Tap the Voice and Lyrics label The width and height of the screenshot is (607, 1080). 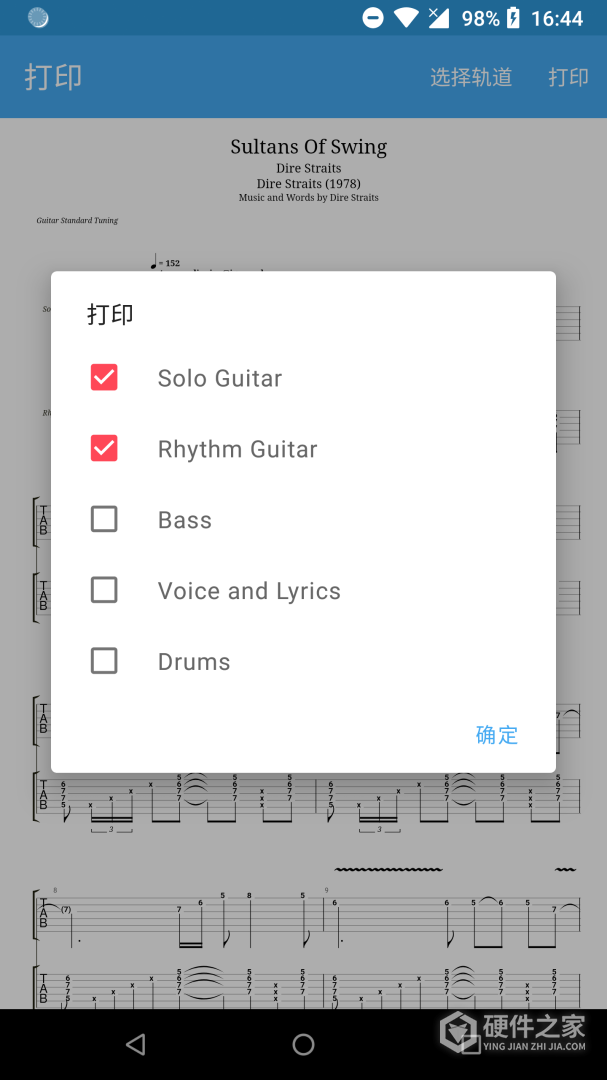pyautogui.click(x=249, y=591)
